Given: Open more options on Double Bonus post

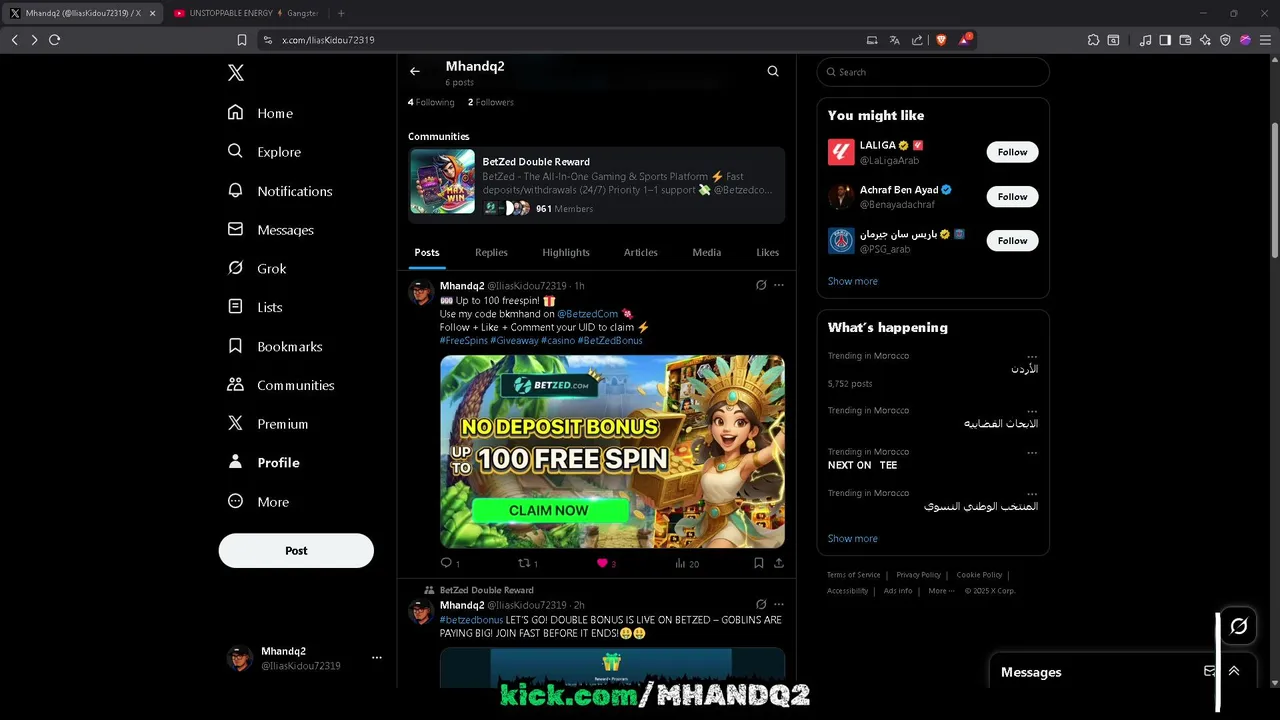Looking at the screenshot, I should pos(779,605).
